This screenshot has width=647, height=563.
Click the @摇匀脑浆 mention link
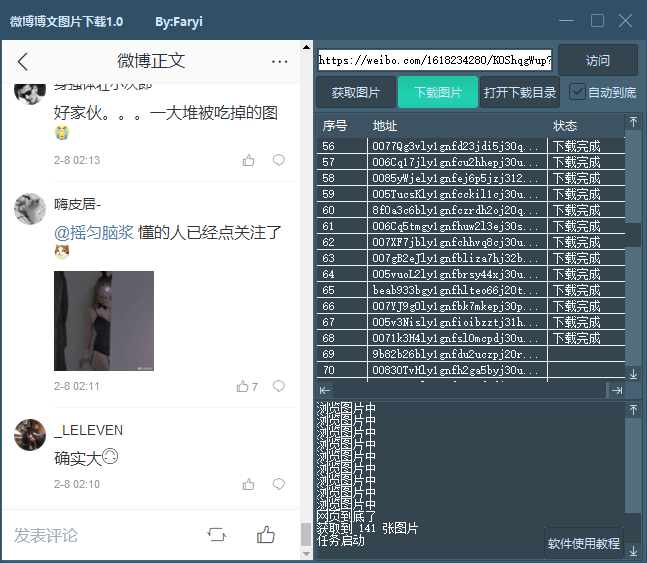(94, 233)
